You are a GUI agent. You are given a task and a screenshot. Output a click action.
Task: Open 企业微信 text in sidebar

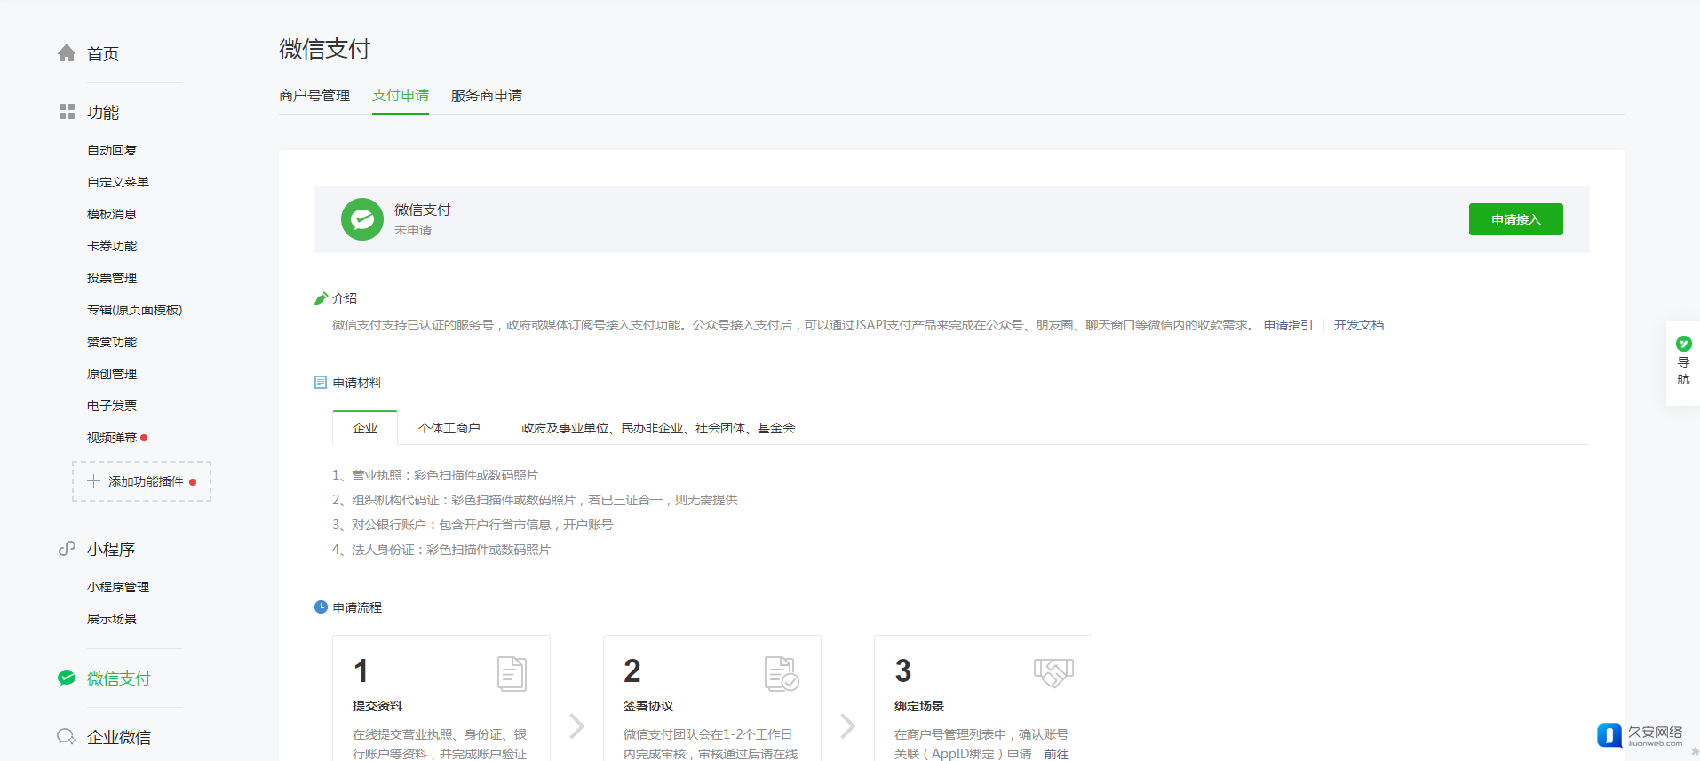coord(119,738)
